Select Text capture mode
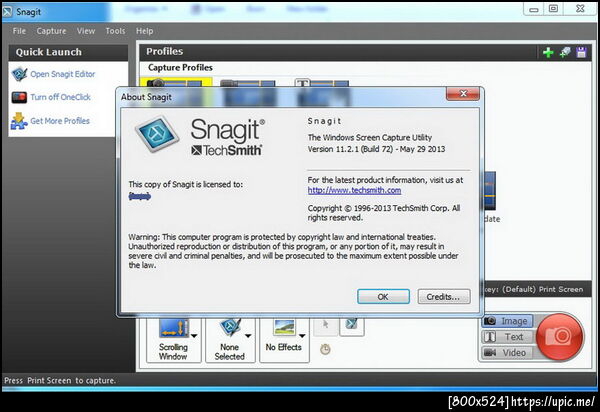 tap(508, 337)
